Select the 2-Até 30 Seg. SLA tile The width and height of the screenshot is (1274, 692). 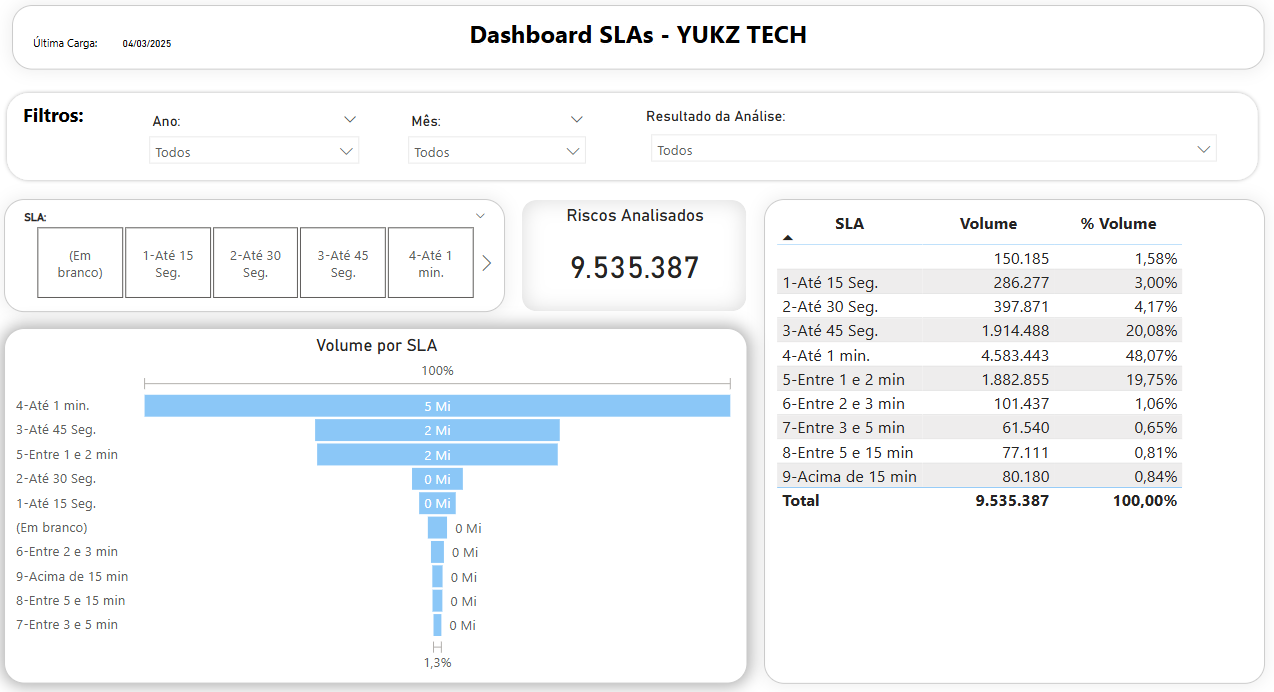pos(255,263)
